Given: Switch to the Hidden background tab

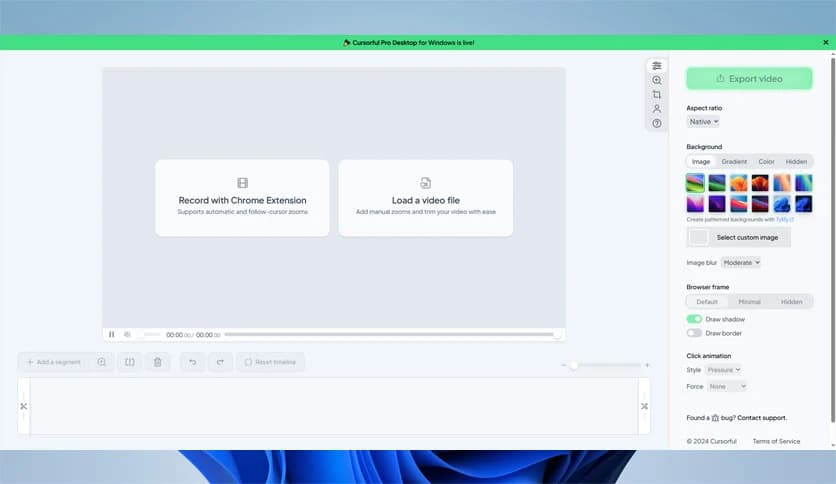Looking at the screenshot, I should (796, 162).
